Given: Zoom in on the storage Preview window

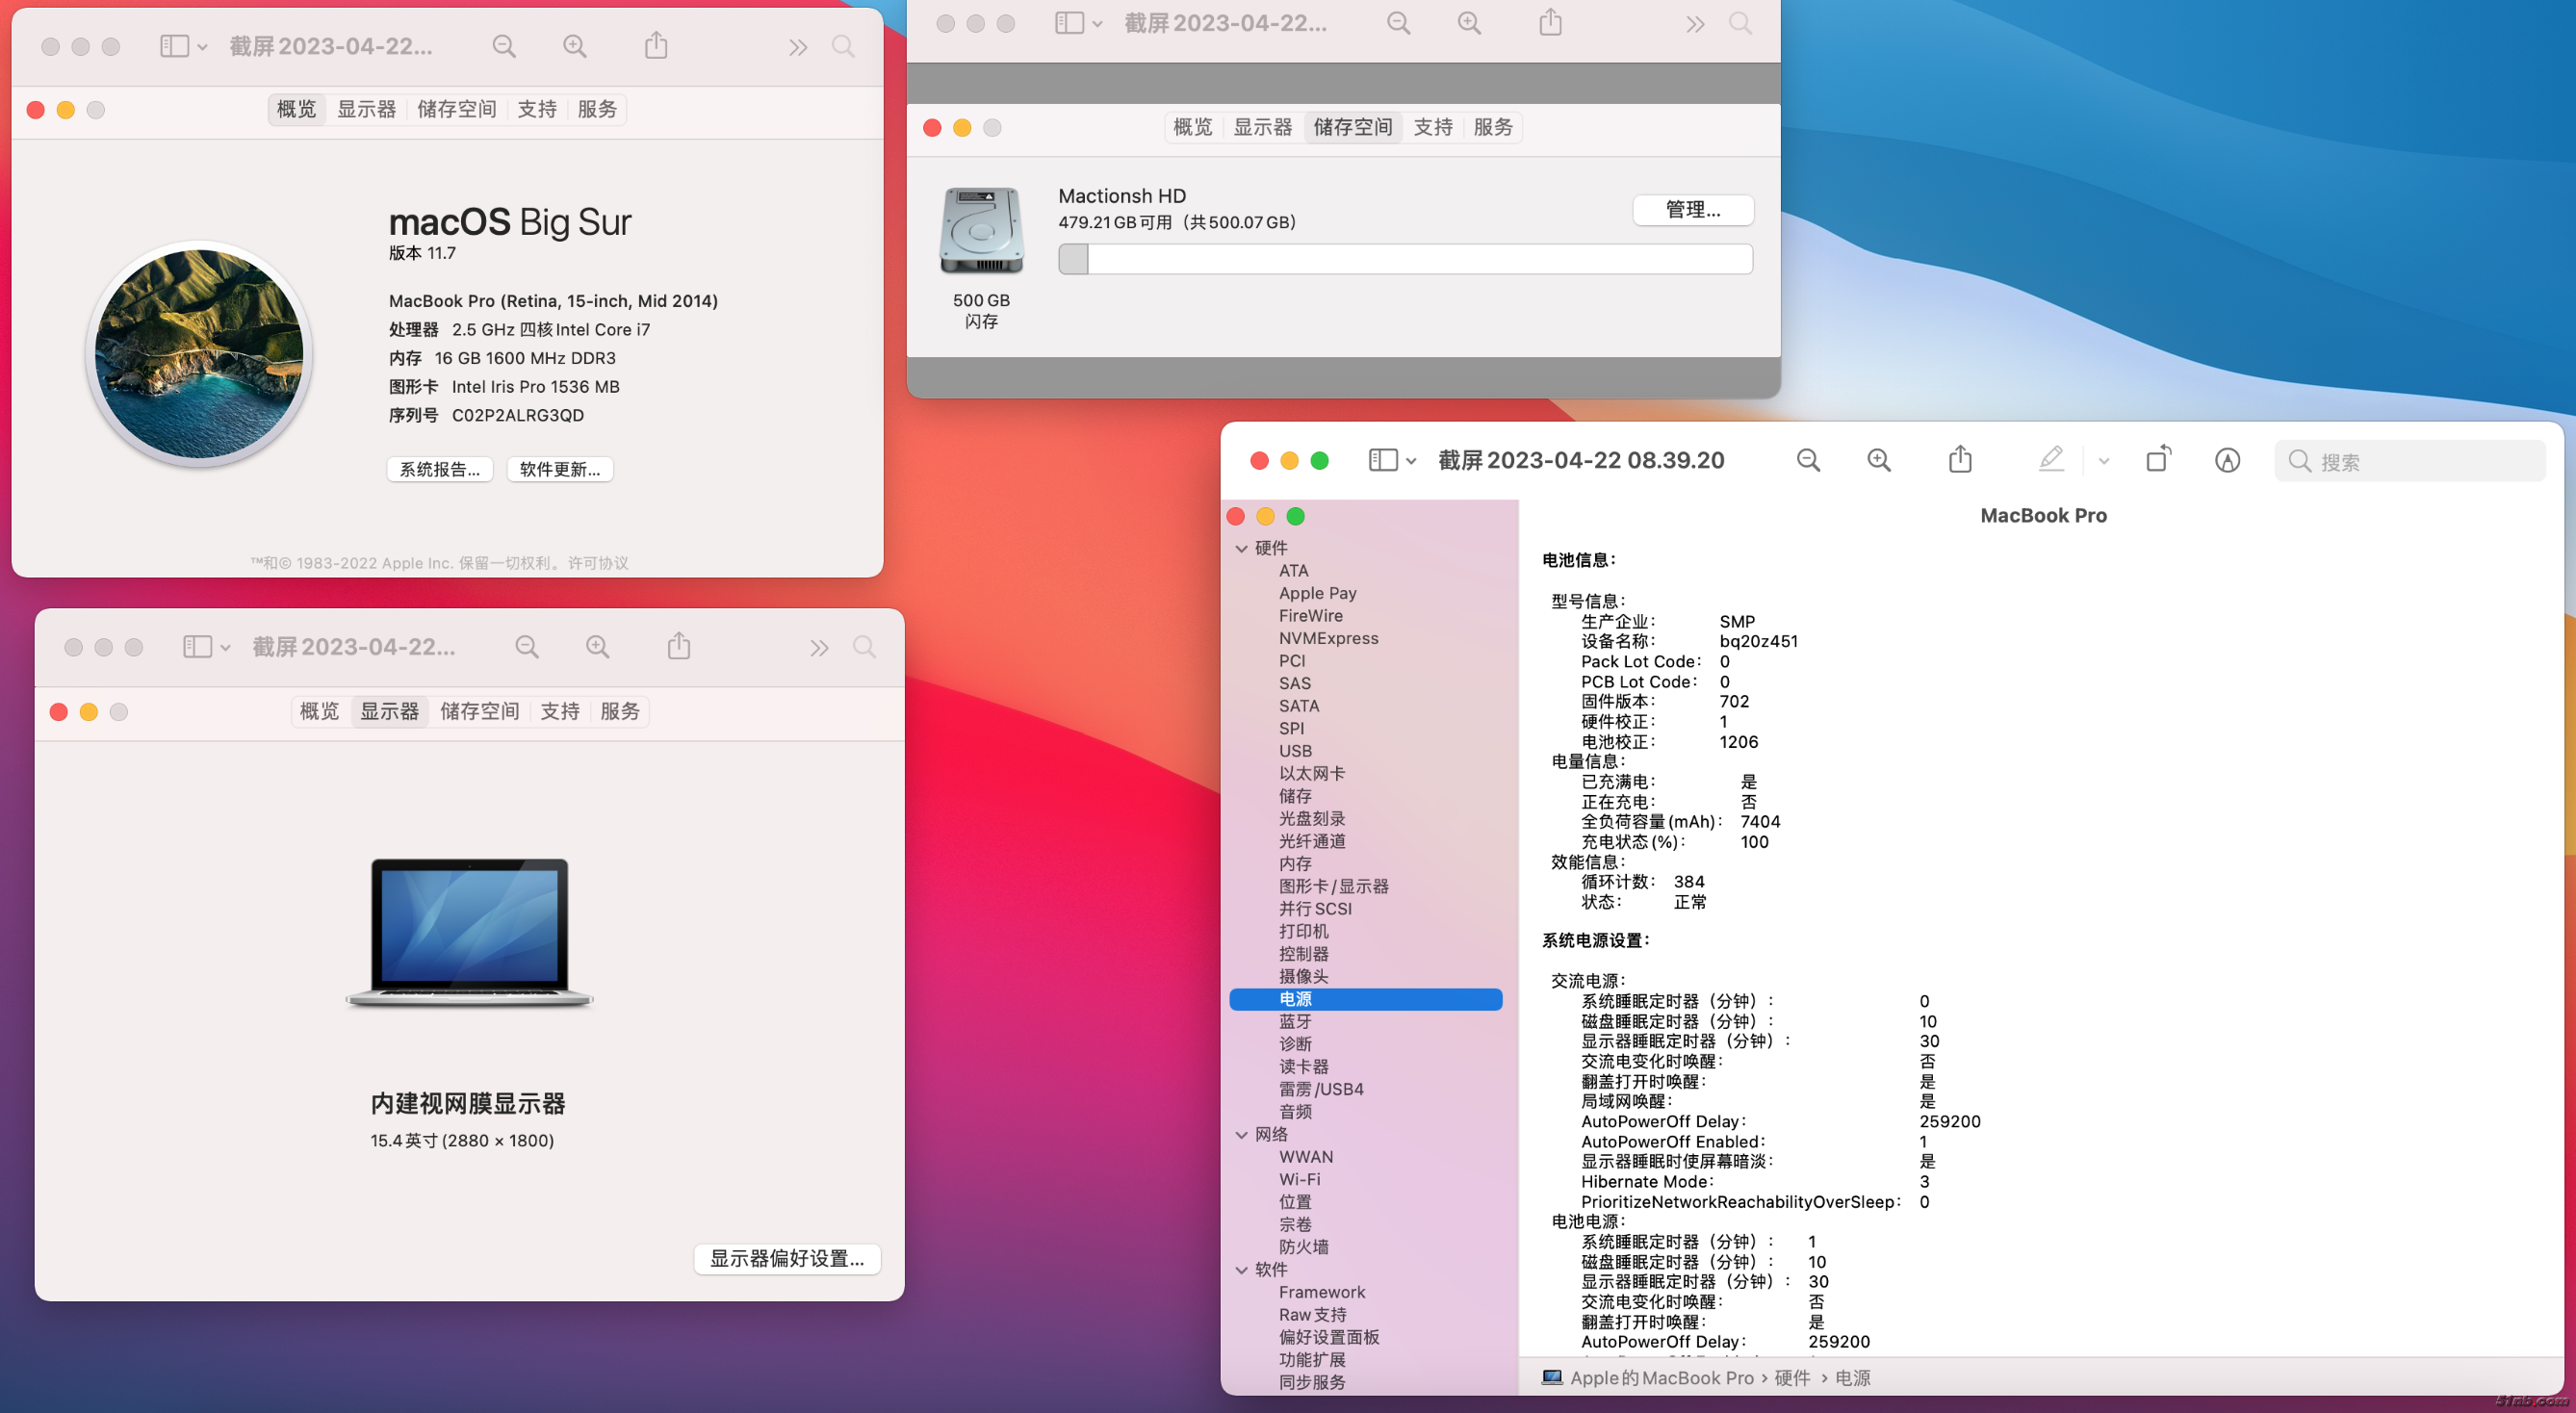Looking at the screenshot, I should click(1469, 23).
